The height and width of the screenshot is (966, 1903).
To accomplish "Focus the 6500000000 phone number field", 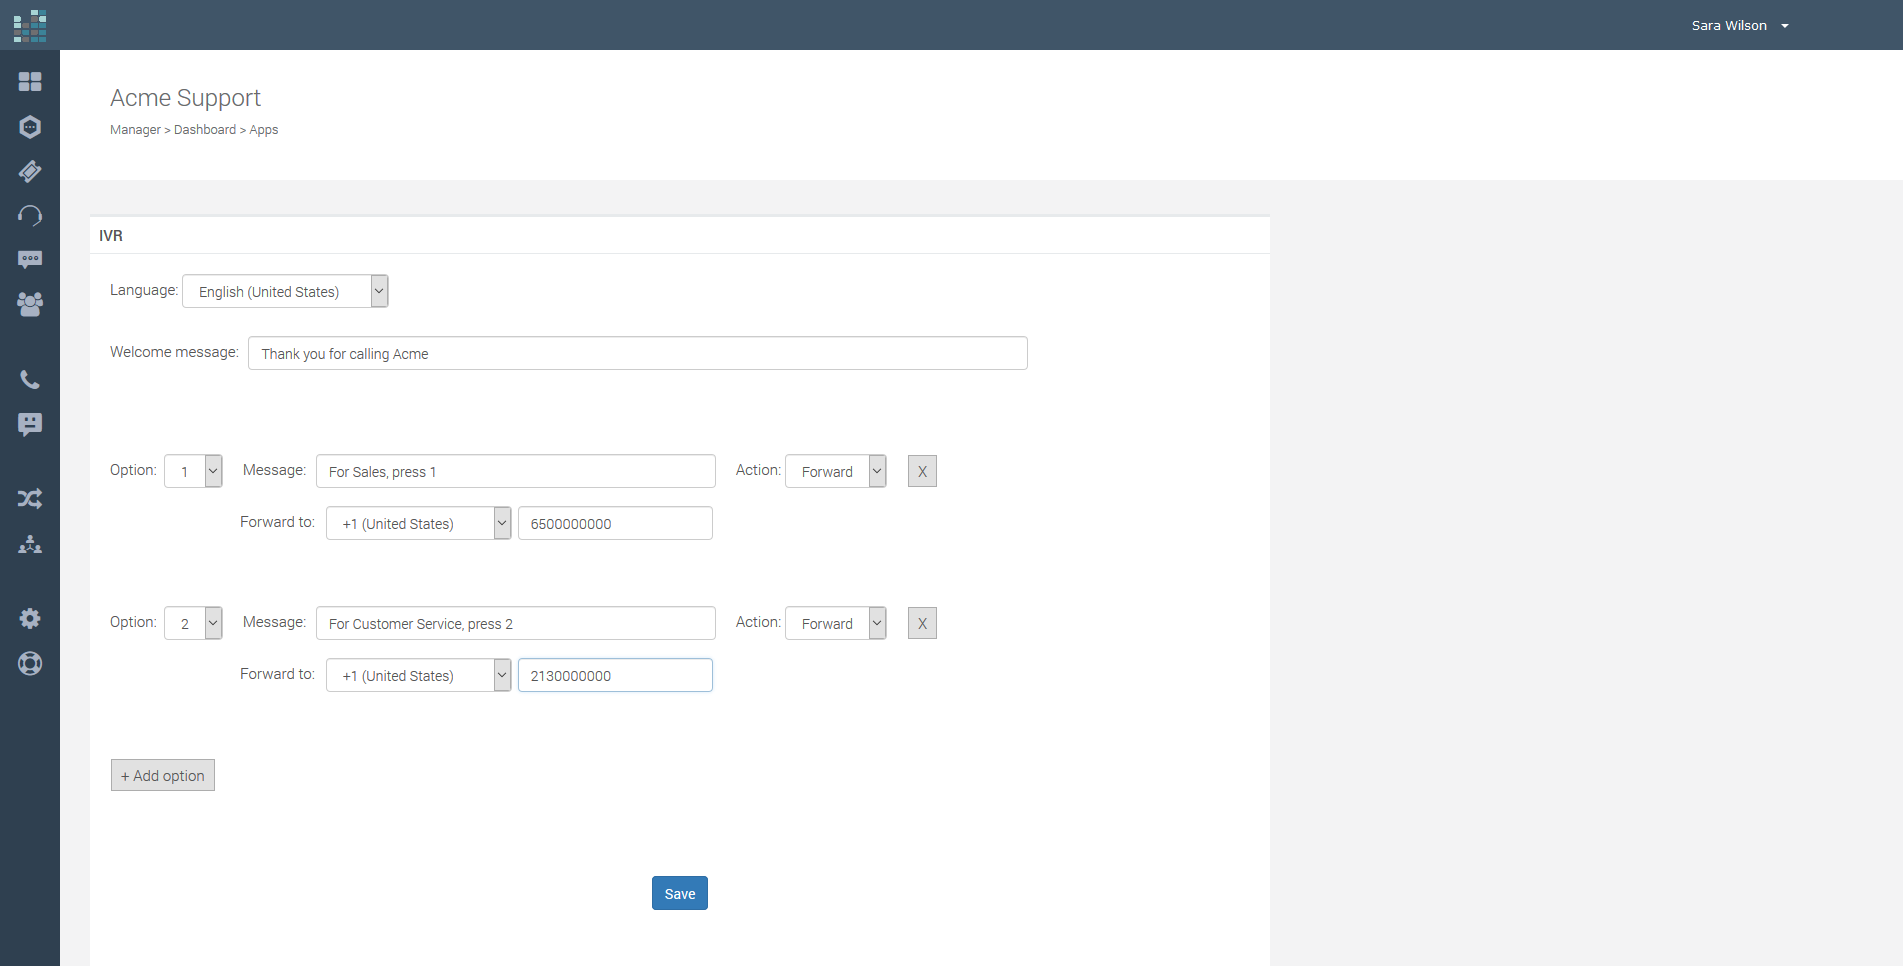I will 615,523.
